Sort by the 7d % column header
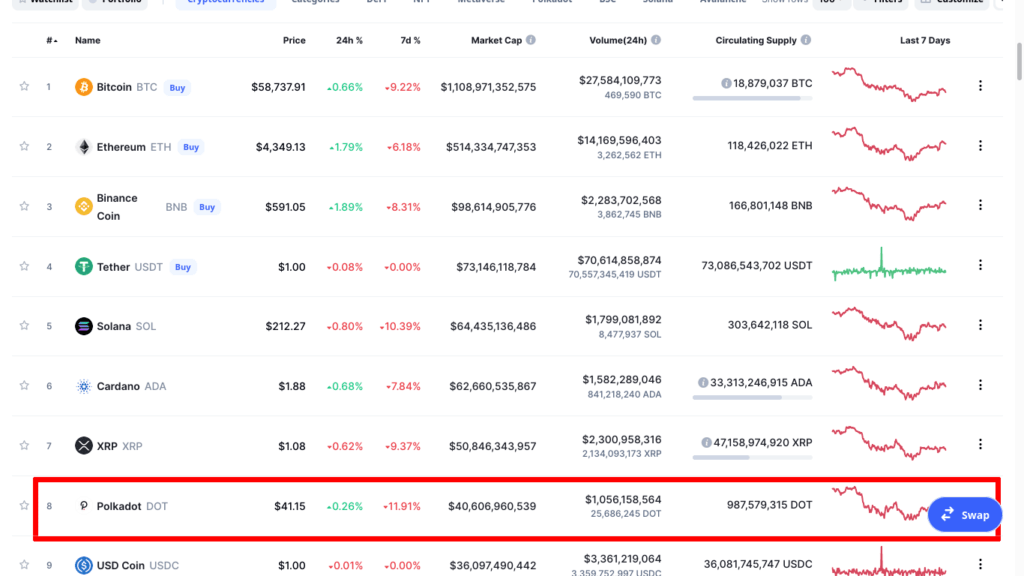Screen dimensions: 1024x576 click(409, 40)
